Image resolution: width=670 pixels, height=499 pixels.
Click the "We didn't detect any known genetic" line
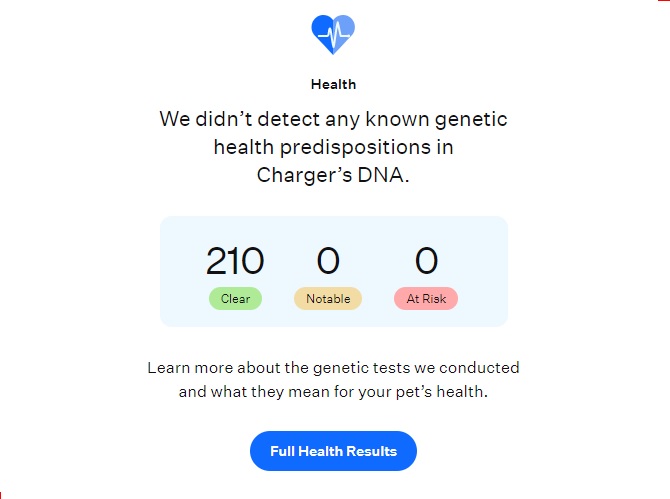(333, 120)
